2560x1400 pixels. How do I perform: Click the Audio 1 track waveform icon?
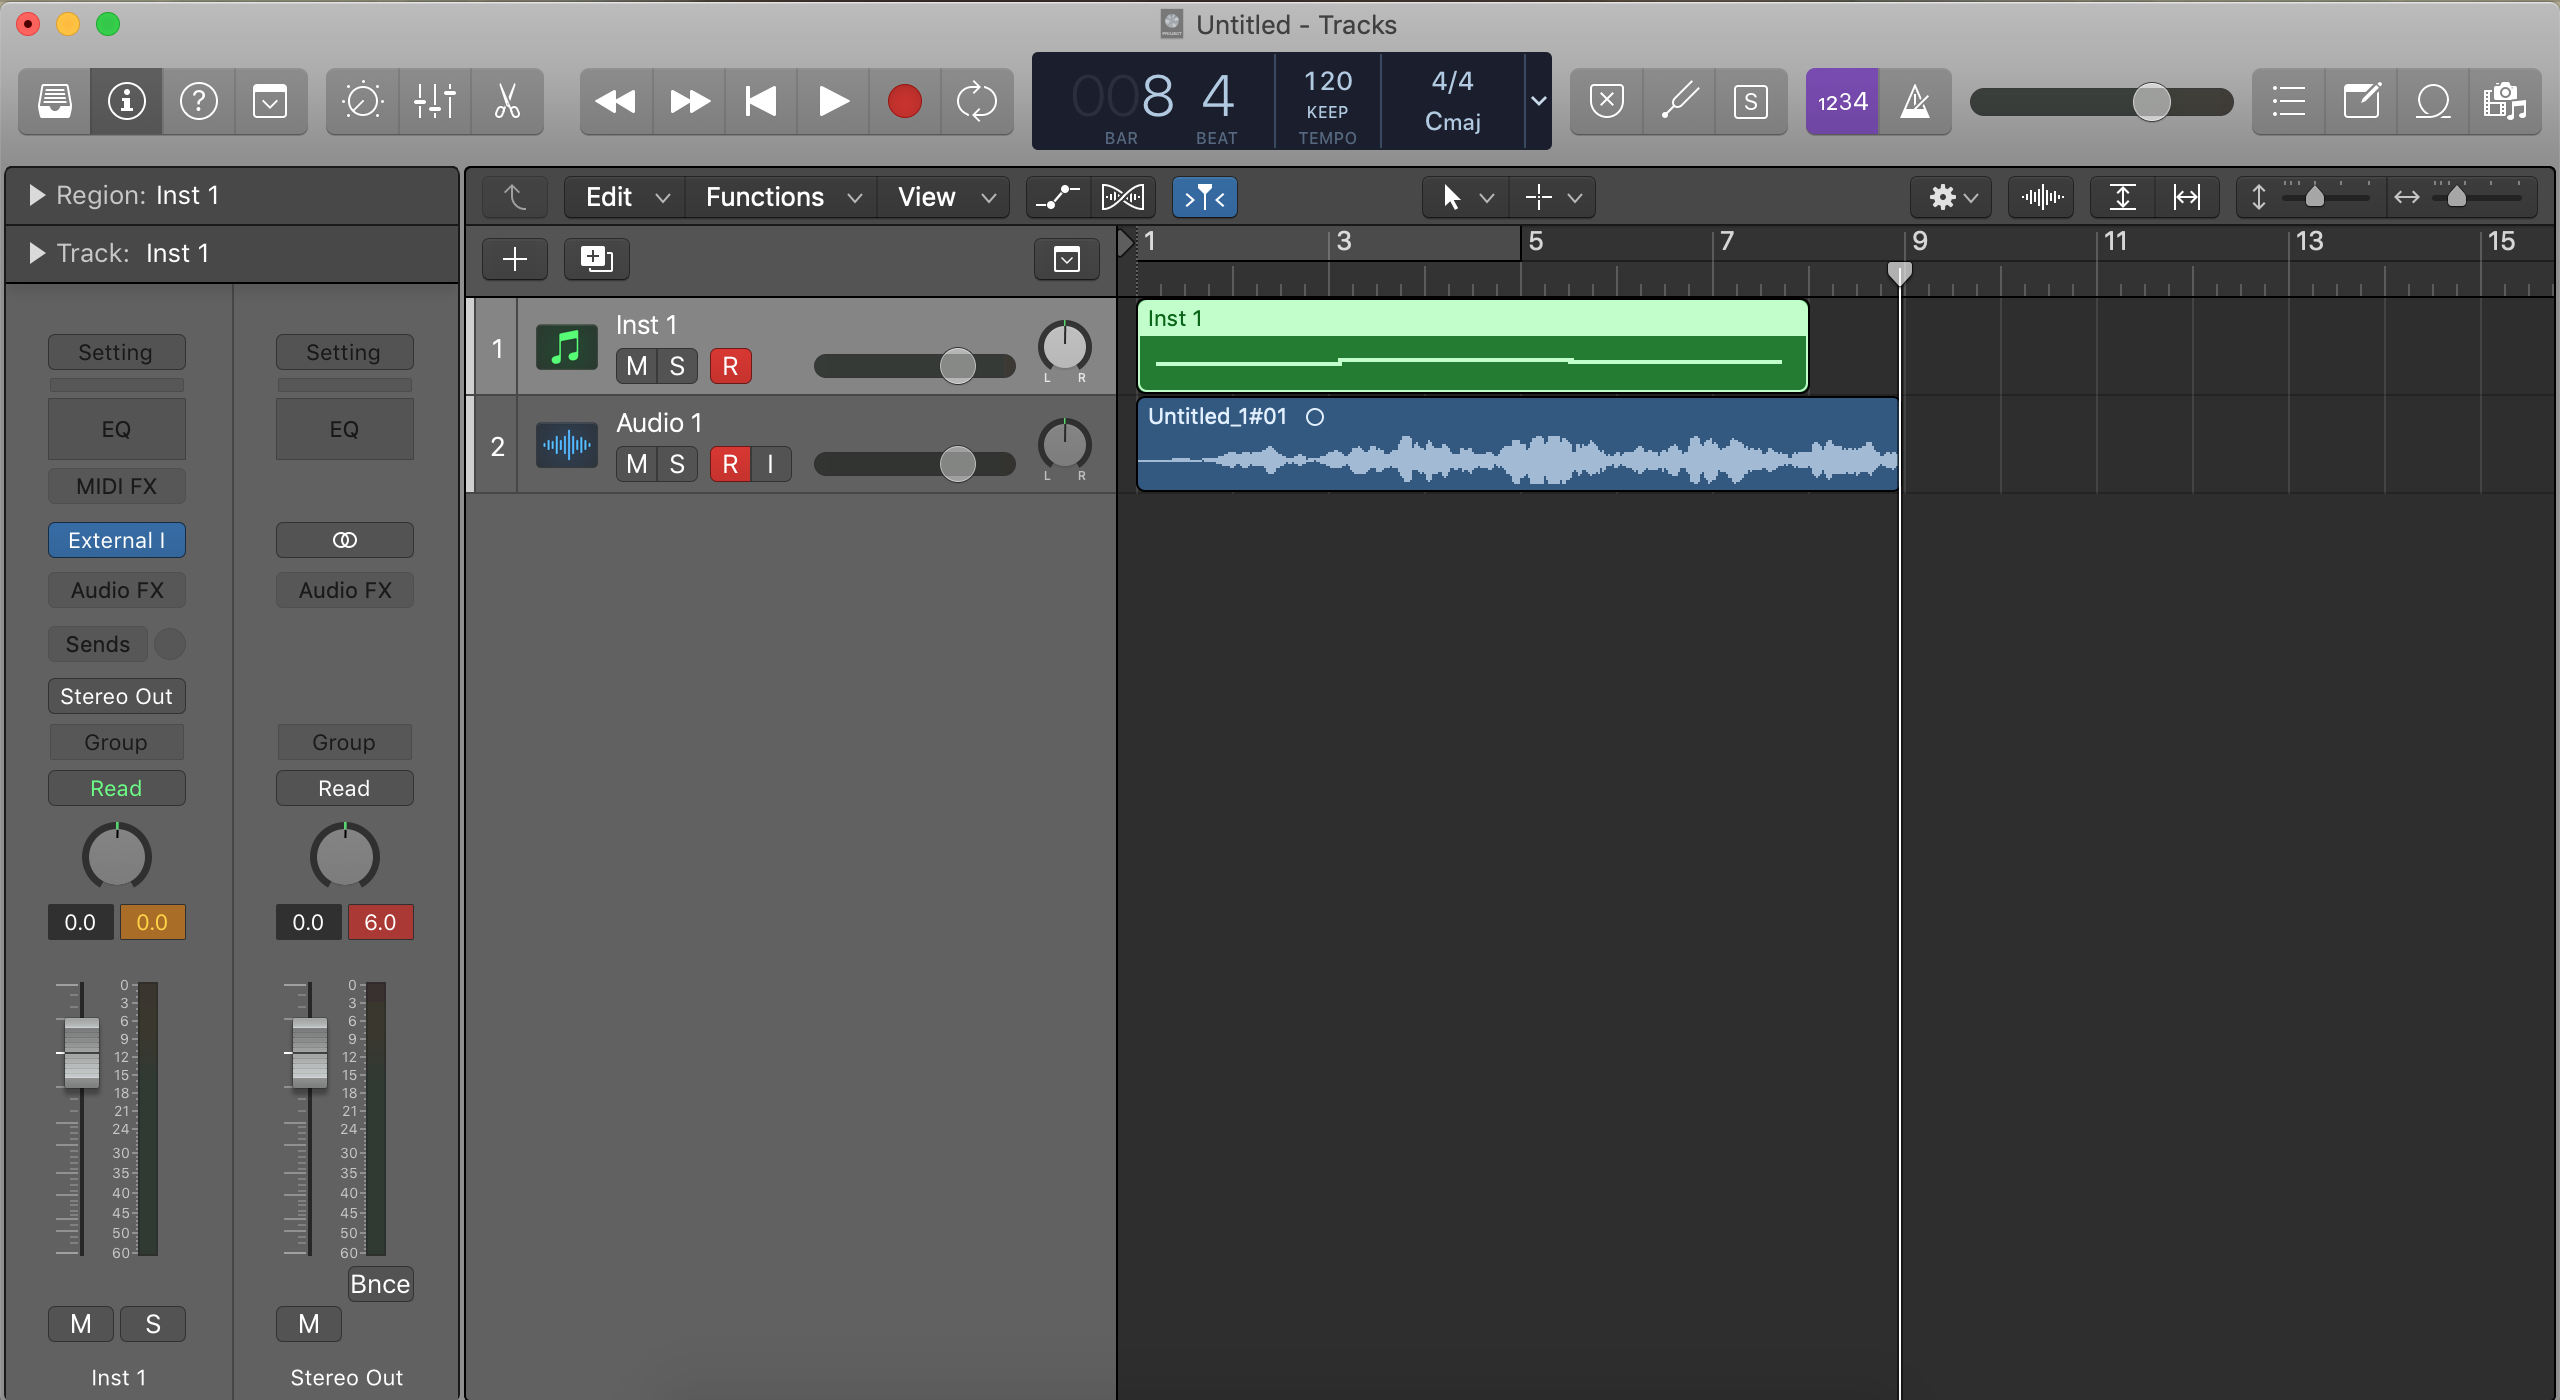567,445
